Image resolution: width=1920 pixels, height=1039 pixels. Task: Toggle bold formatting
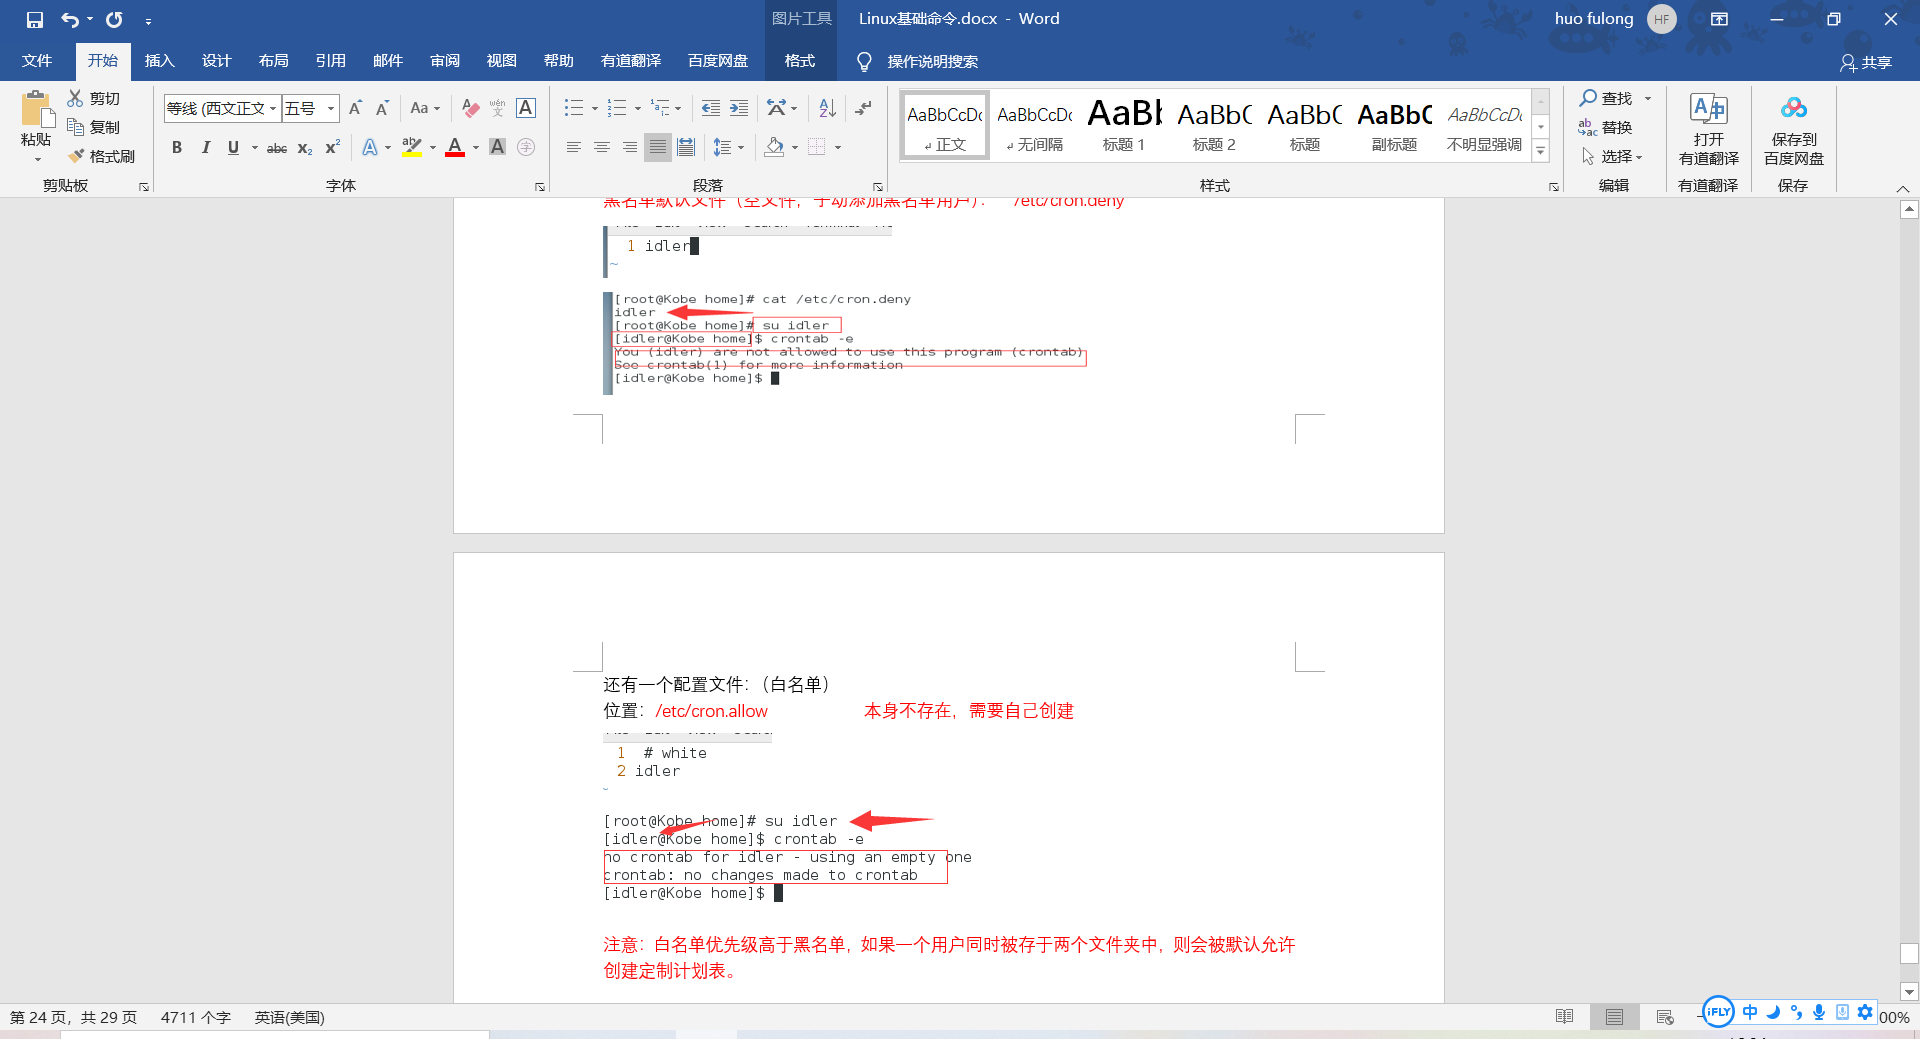(x=177, y=147)
